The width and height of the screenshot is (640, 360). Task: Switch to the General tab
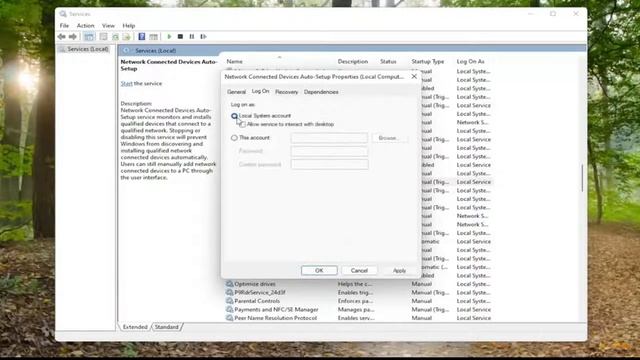[236, 92]
